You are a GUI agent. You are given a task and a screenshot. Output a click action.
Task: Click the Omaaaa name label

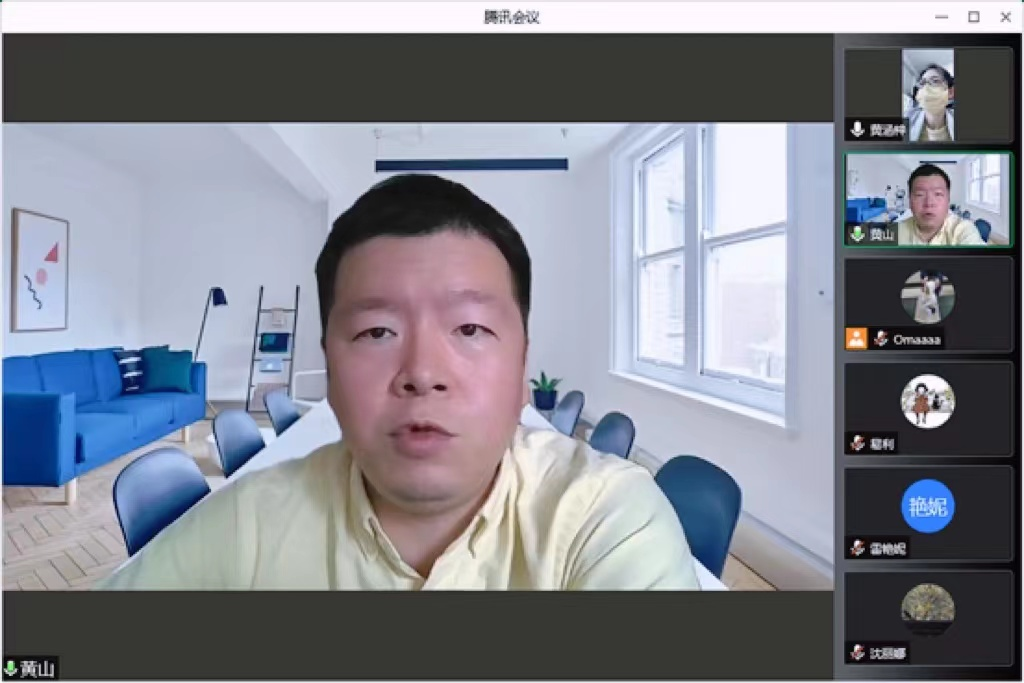(916, 338)
